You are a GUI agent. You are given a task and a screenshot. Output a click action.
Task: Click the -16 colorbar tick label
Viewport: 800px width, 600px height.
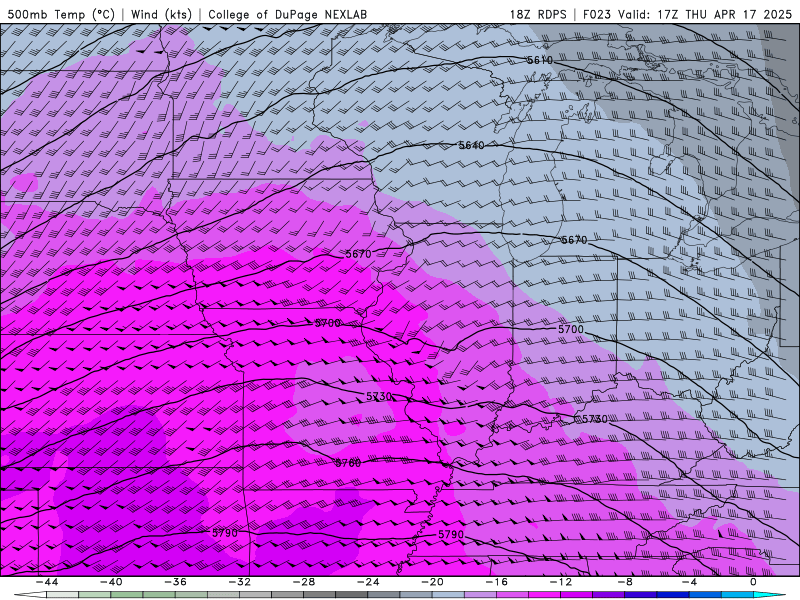click(496, 582)
